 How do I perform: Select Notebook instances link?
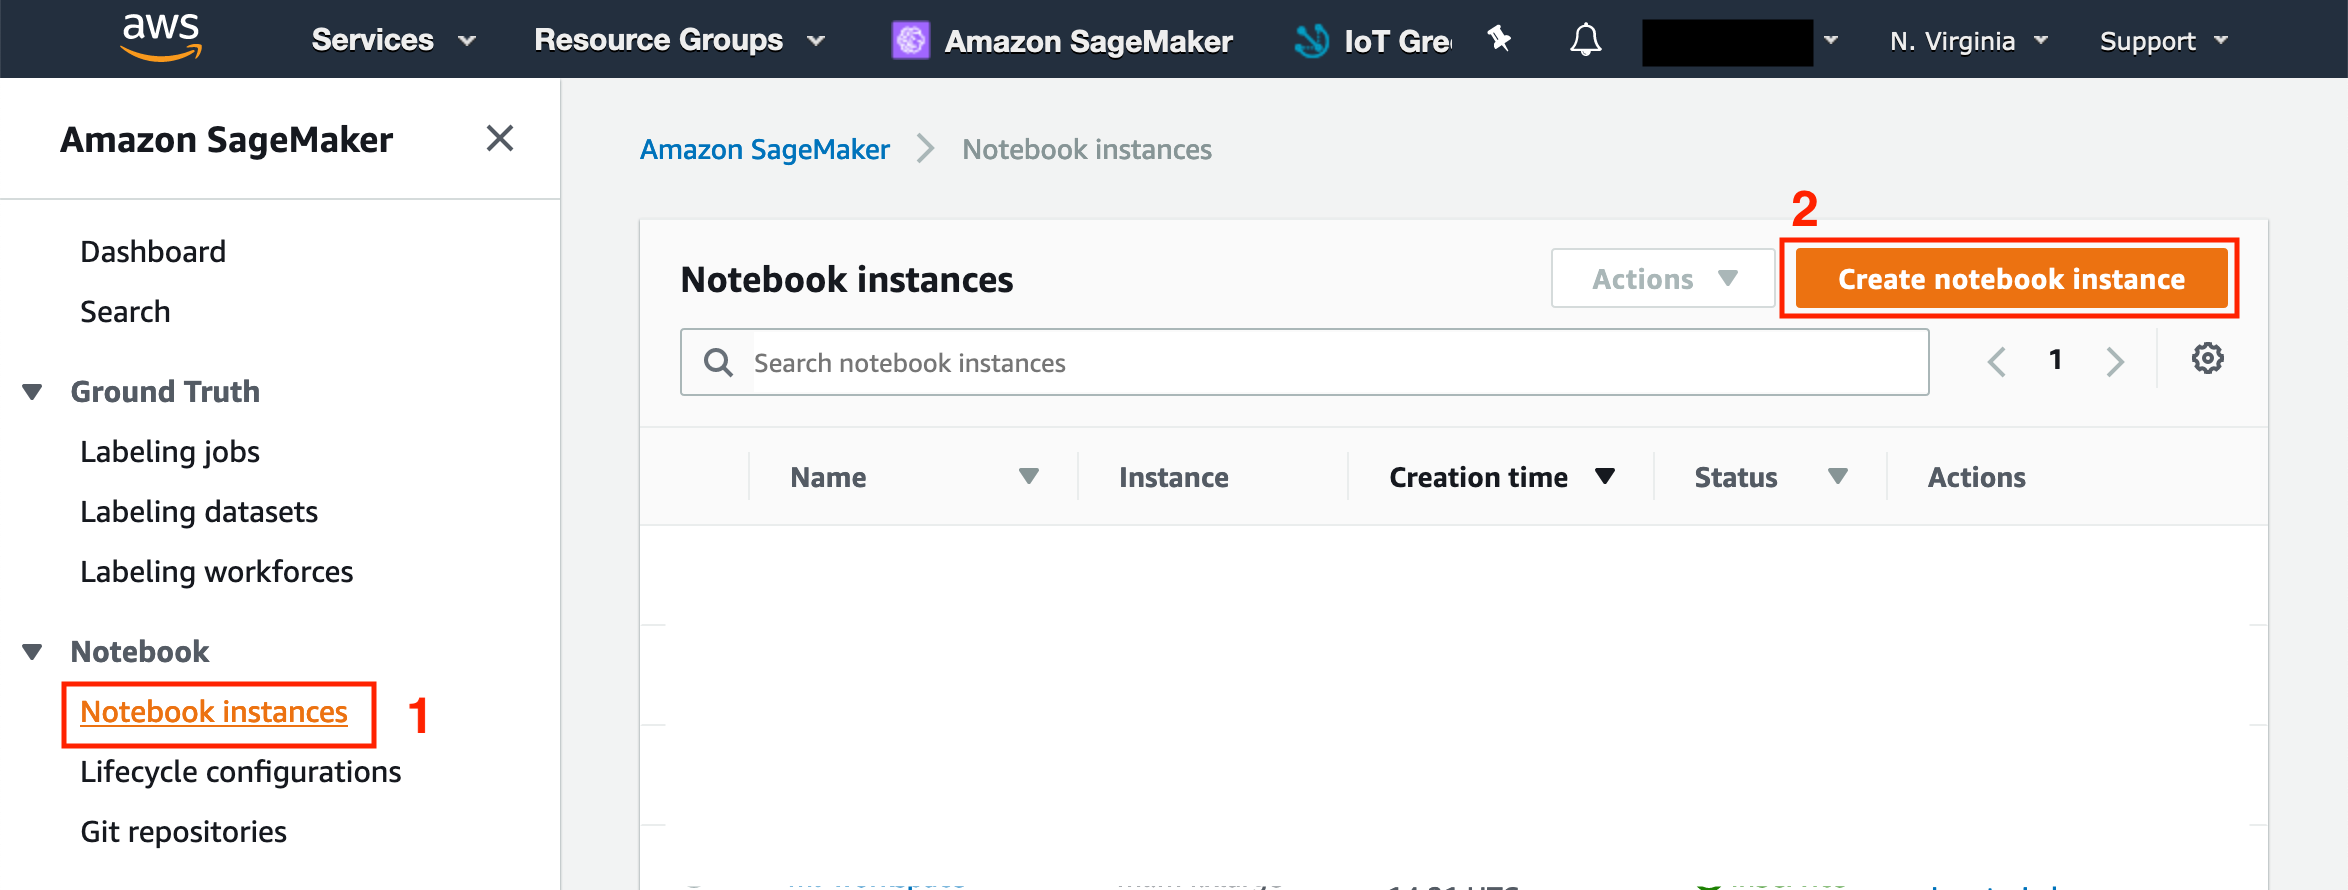pos(214,712)
